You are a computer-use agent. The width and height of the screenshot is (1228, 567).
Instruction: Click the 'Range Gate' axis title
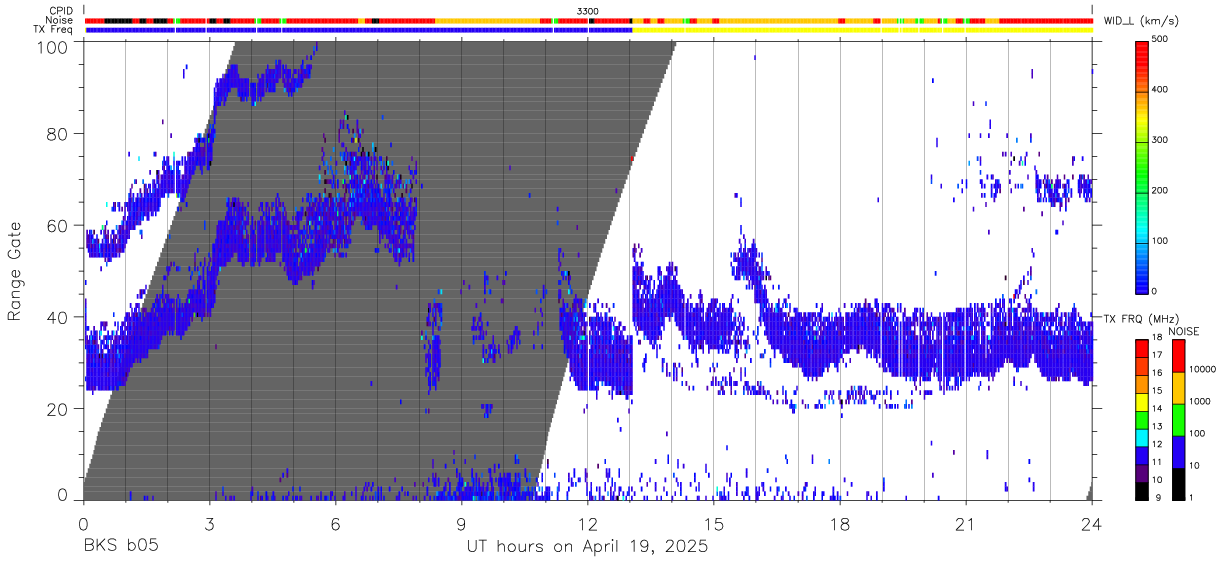pyautogui.click(x=15, y=271)
